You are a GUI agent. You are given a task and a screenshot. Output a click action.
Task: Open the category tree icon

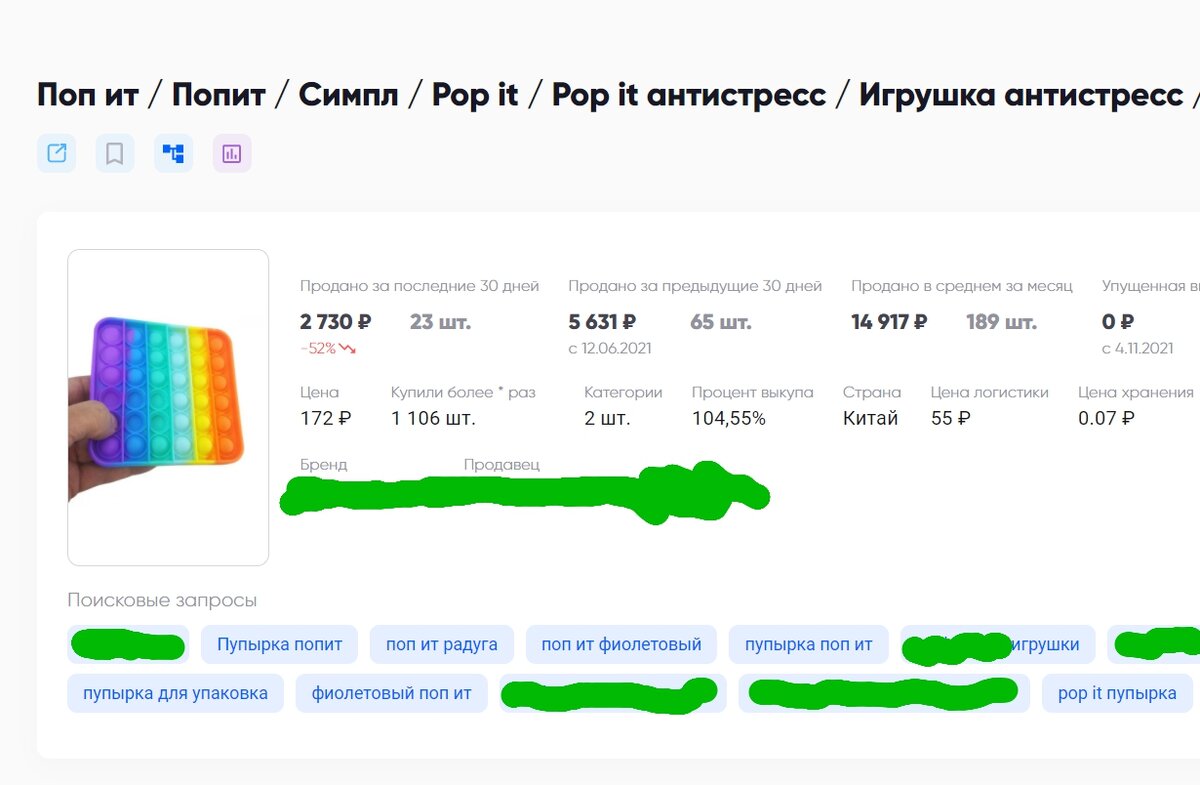point(173,154)
